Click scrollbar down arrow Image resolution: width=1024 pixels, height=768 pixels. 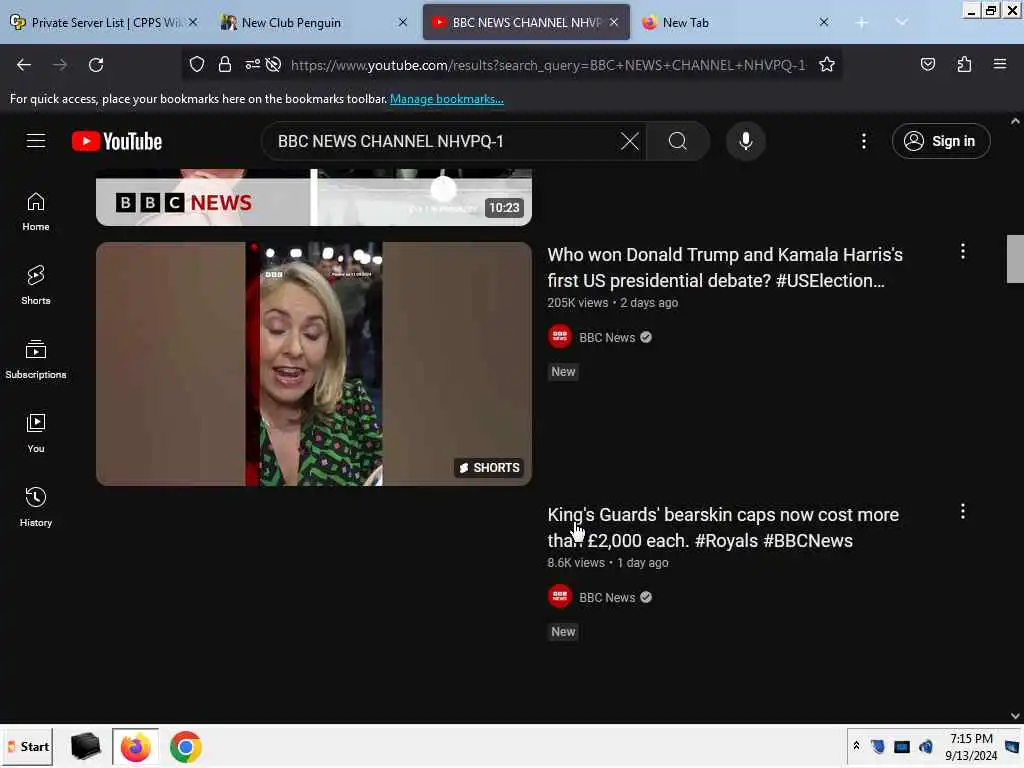tap(1015, 716)
